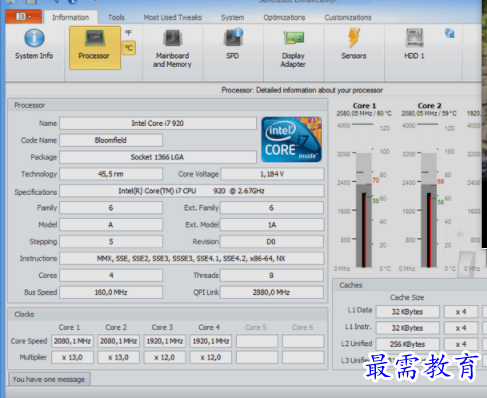Switch temperature units to Fahrenheit
487x398 pixels.
128,33
